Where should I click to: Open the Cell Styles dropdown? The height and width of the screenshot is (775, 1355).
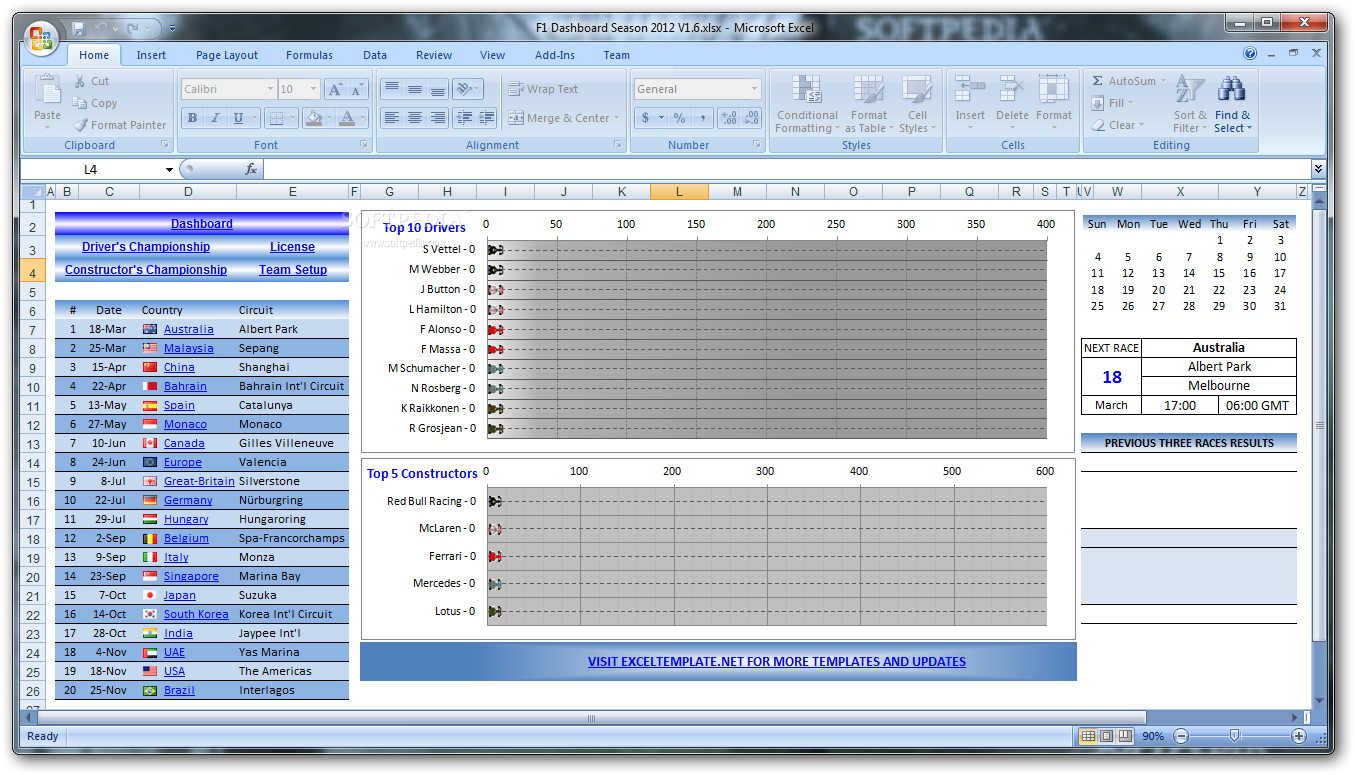(x=915, y=104)
